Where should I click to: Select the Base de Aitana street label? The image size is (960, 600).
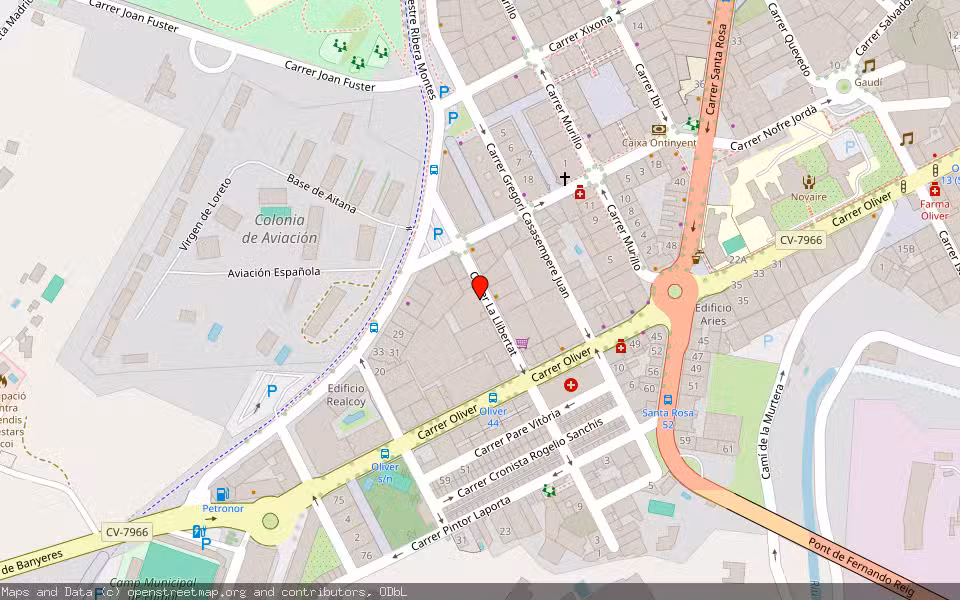[x=322, y=193]
